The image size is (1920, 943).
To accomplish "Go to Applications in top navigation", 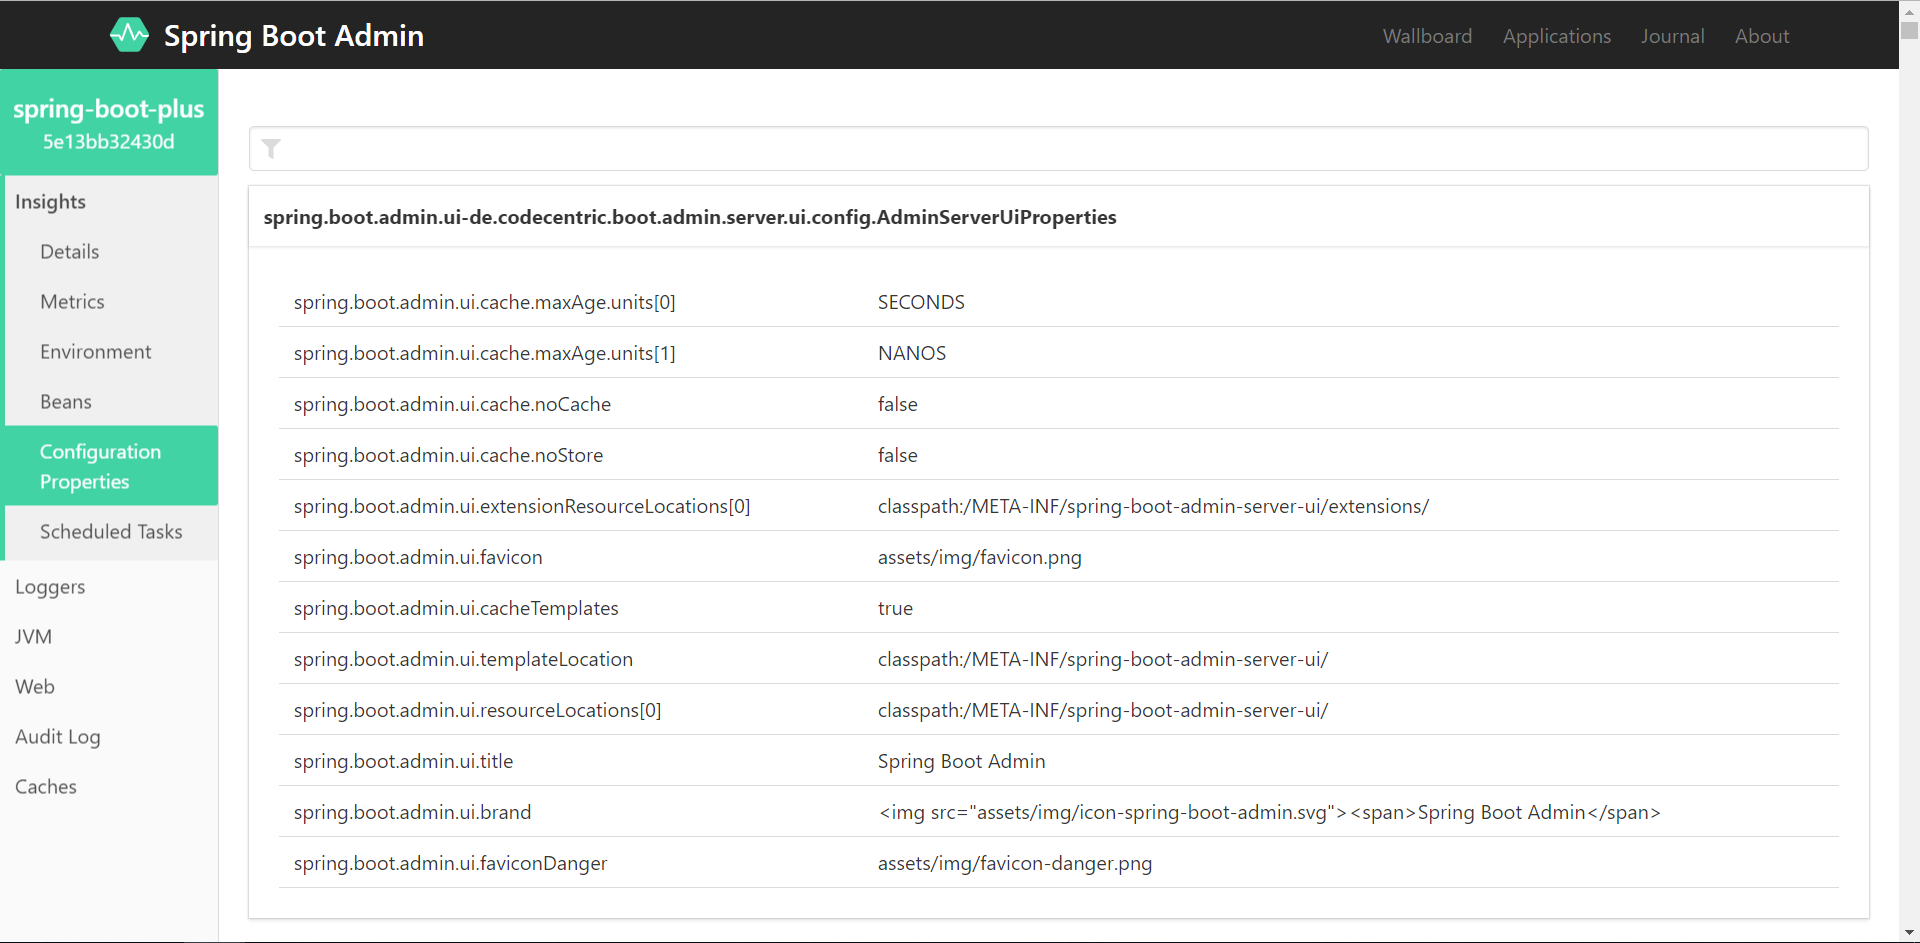I will pos(1556,36).
